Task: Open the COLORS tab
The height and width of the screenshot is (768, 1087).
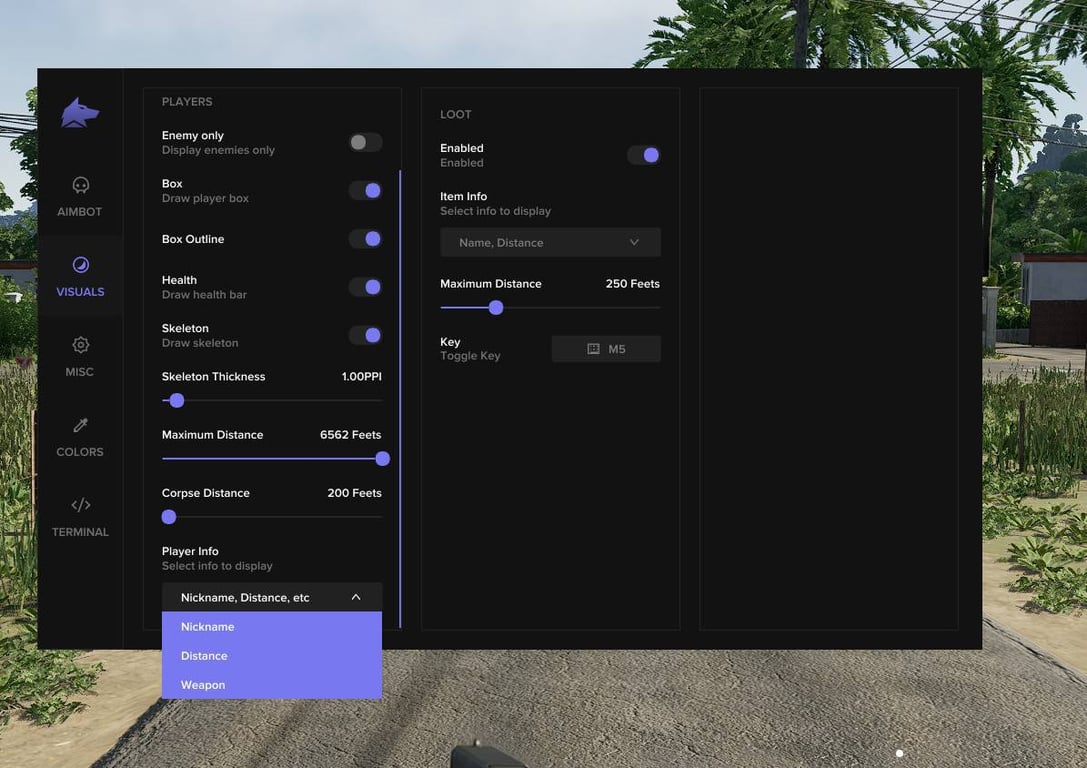Action: [80, 436]
